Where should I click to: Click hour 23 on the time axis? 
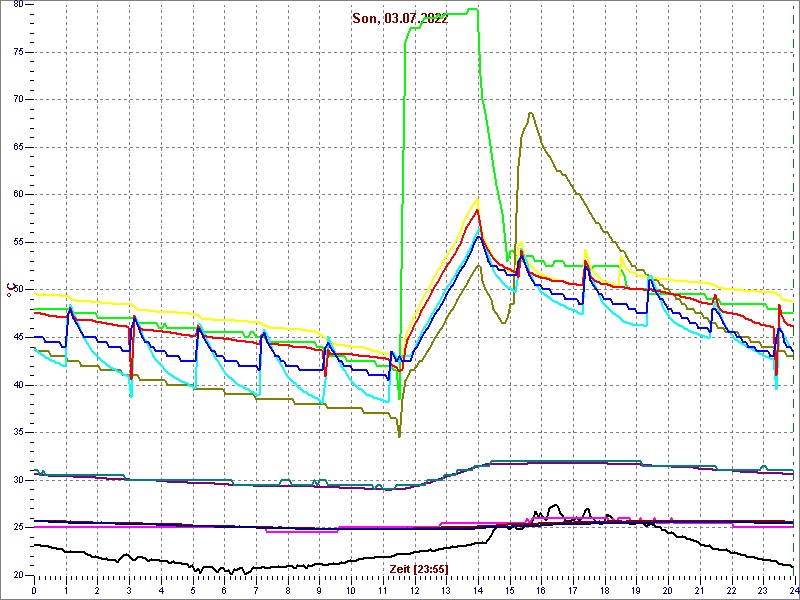click(x=762, y=591)
